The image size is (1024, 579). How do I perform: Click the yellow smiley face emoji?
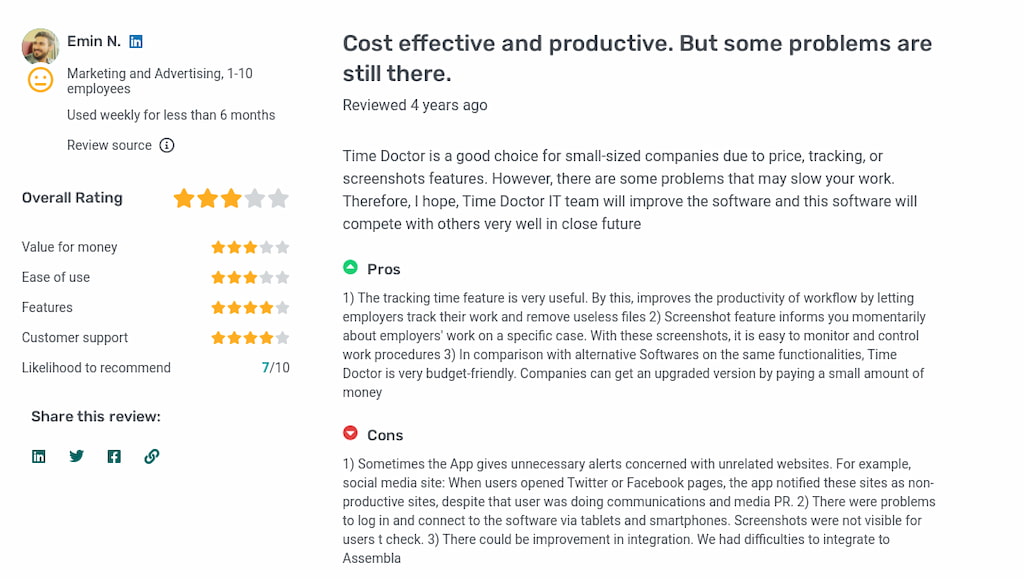coord(40,80)
